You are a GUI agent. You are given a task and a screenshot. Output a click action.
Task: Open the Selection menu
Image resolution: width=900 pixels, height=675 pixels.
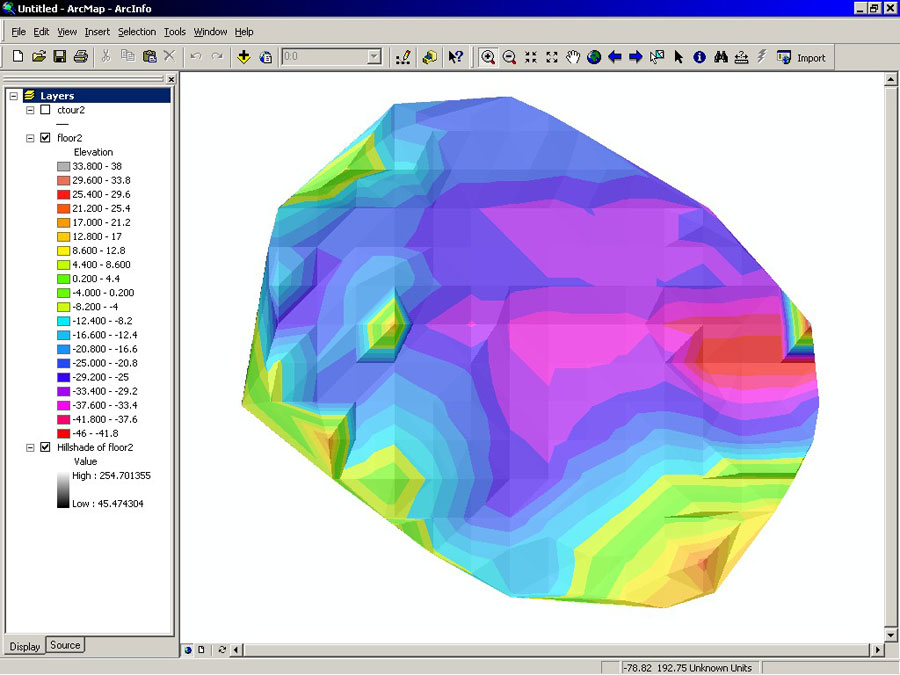click(x=137, y=32)
